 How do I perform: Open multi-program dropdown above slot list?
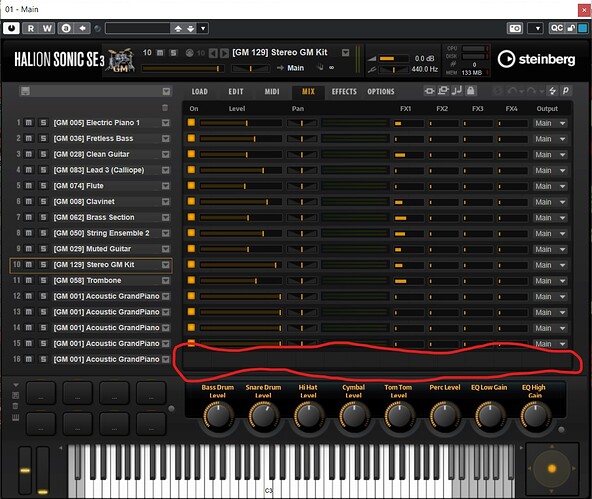[x=166, y=91]
